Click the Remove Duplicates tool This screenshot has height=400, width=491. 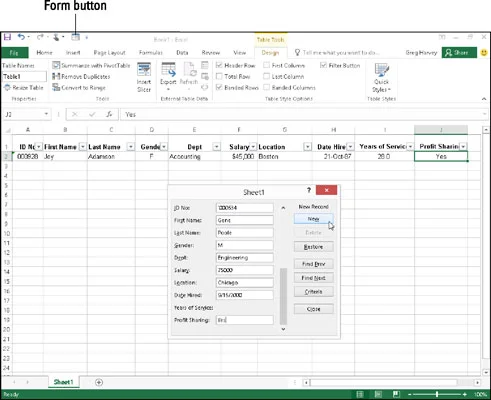click(81, 77)
